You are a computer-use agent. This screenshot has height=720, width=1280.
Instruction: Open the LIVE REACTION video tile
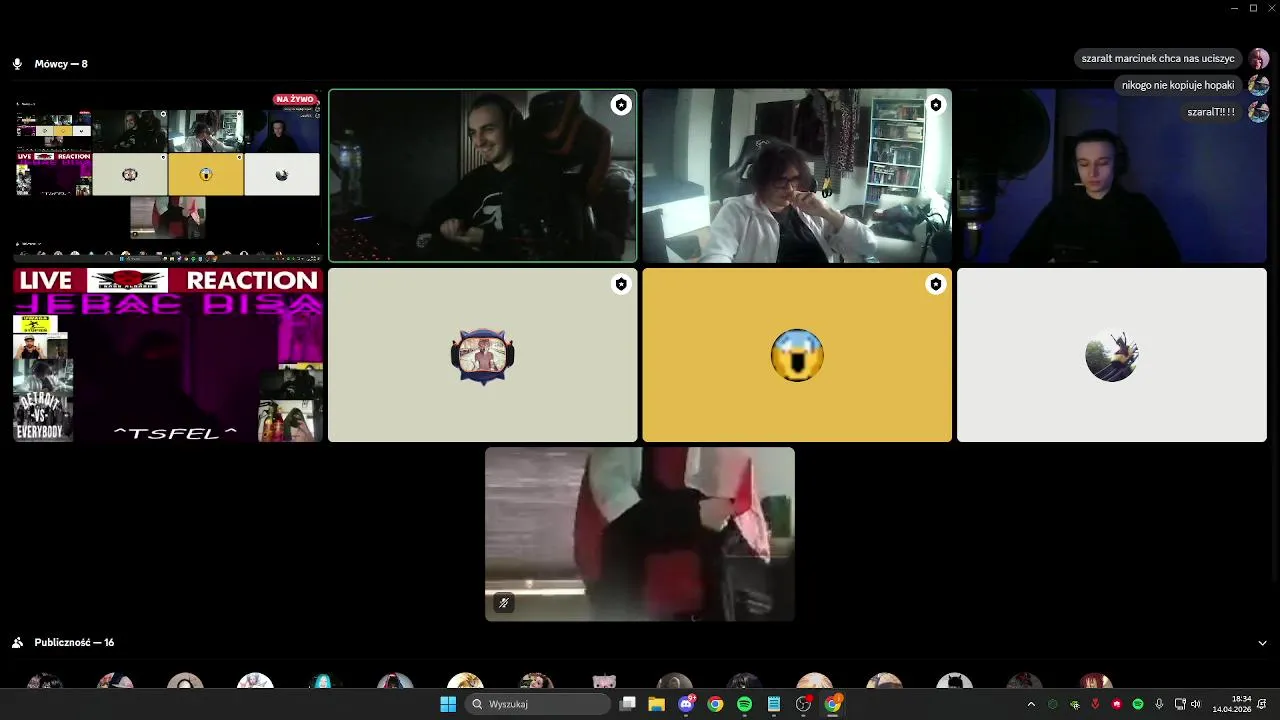tap(167, 355)
